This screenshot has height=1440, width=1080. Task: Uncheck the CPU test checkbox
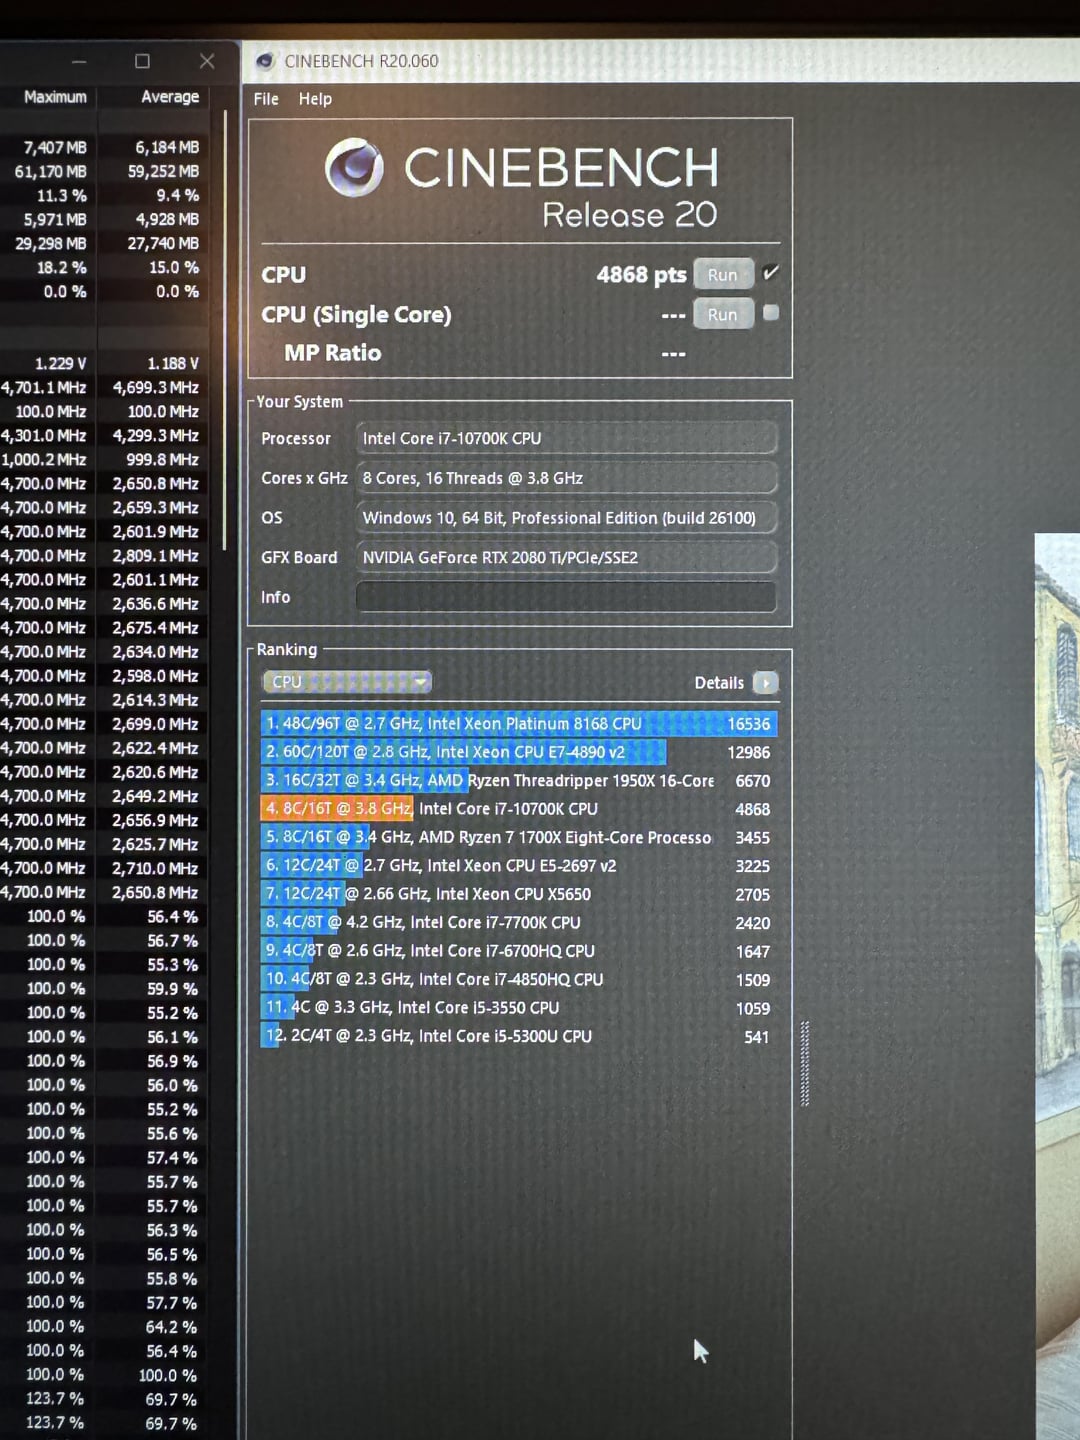coord(771,272)
